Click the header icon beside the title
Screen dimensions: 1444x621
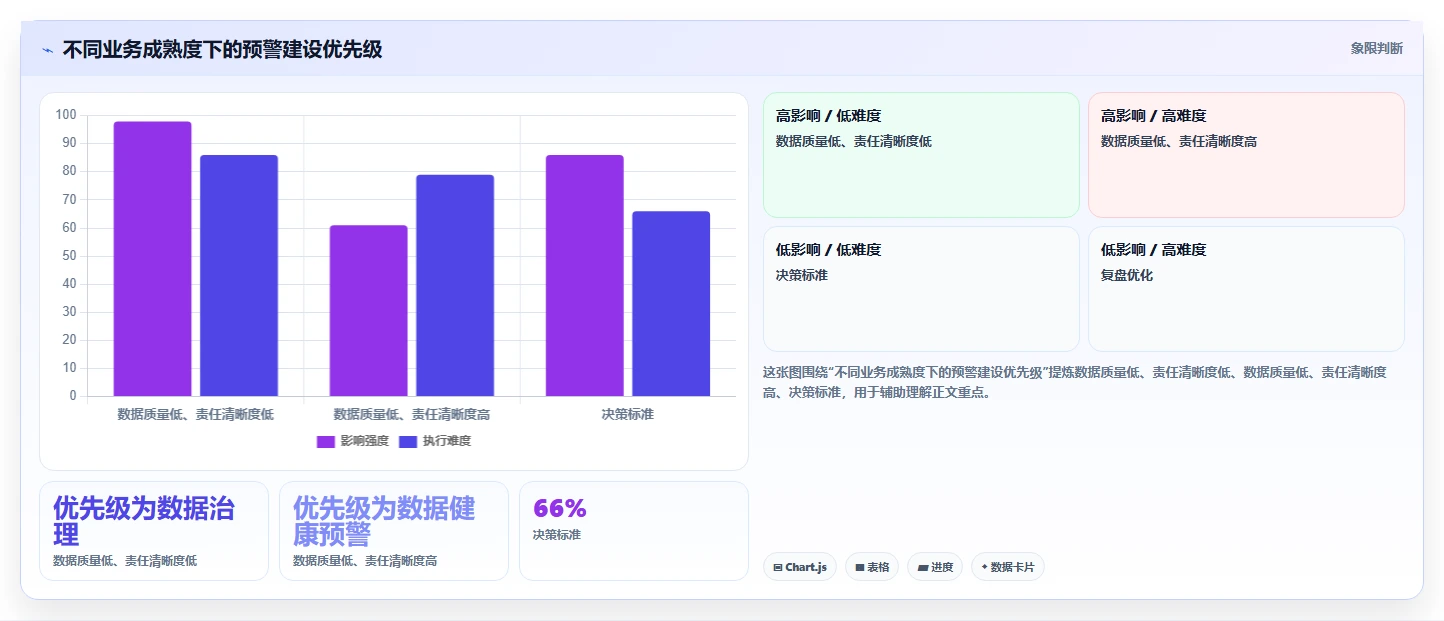coord(47,50)
